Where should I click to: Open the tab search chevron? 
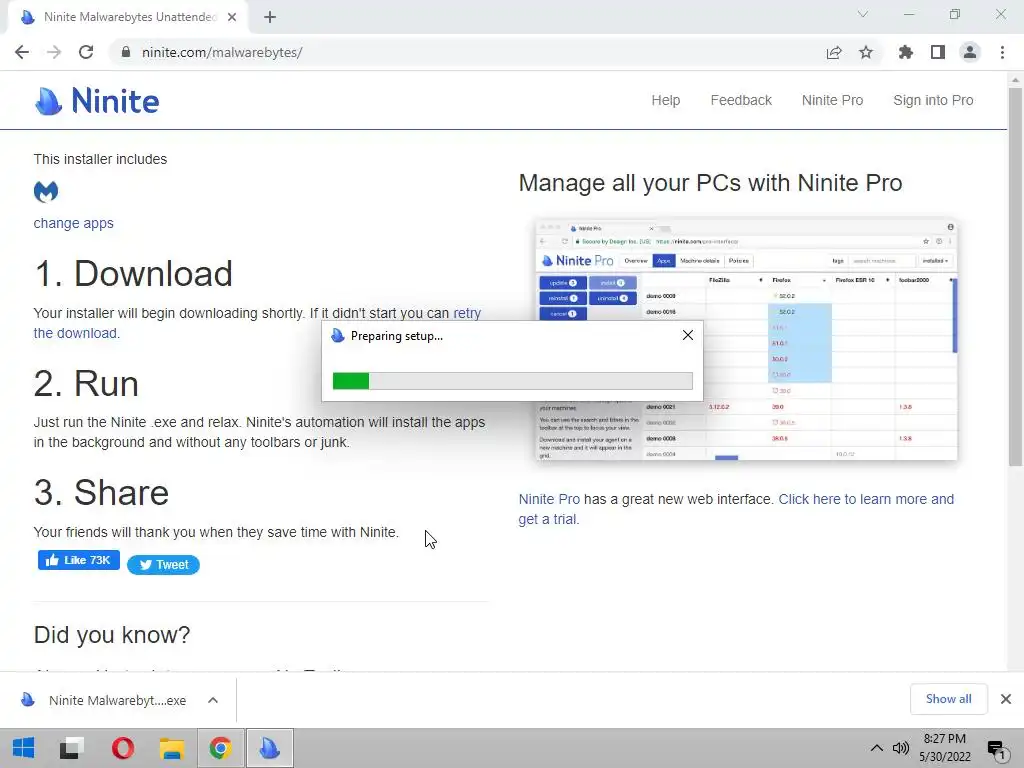click(863, 14)
